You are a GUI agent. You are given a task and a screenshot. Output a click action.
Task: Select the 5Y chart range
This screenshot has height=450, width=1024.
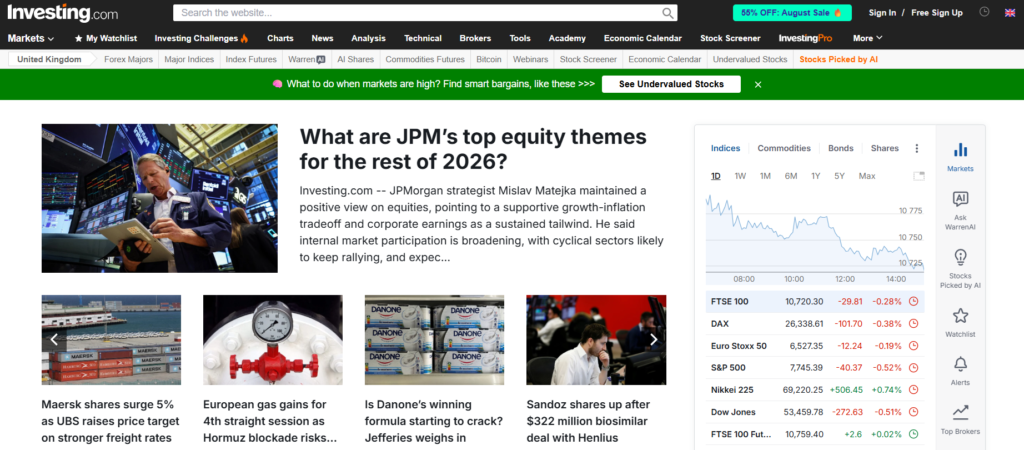click(x=839, y=176)
